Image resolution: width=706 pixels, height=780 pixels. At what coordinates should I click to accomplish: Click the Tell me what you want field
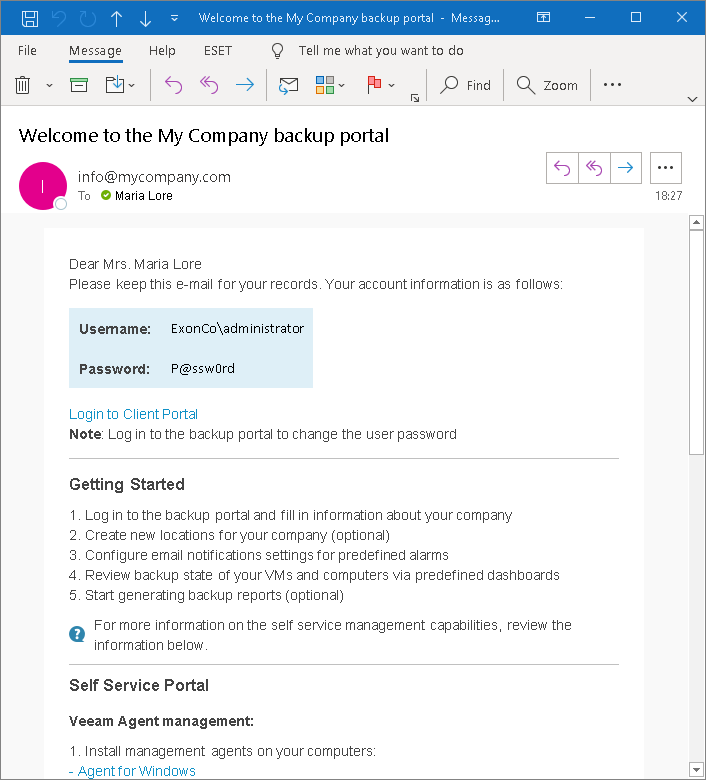coord(380,51)
